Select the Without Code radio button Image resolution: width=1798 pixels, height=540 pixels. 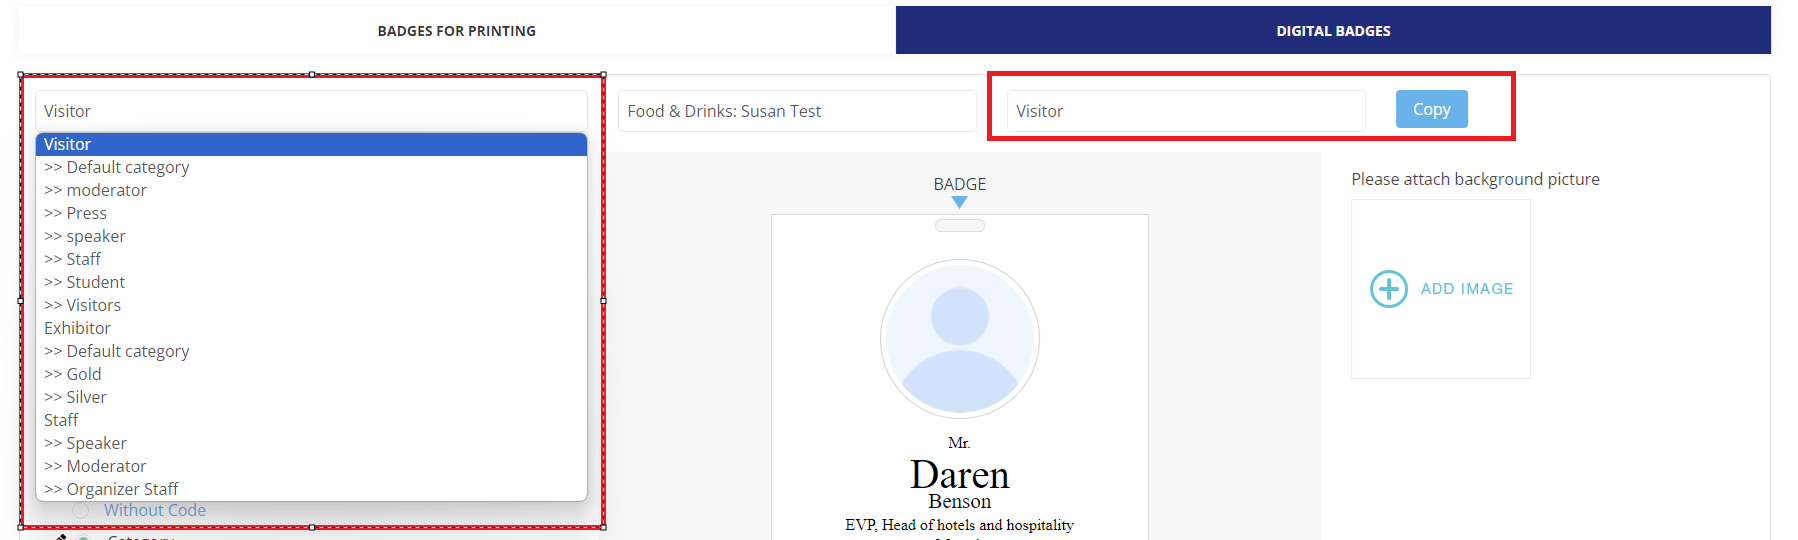[x=81, y=510]
